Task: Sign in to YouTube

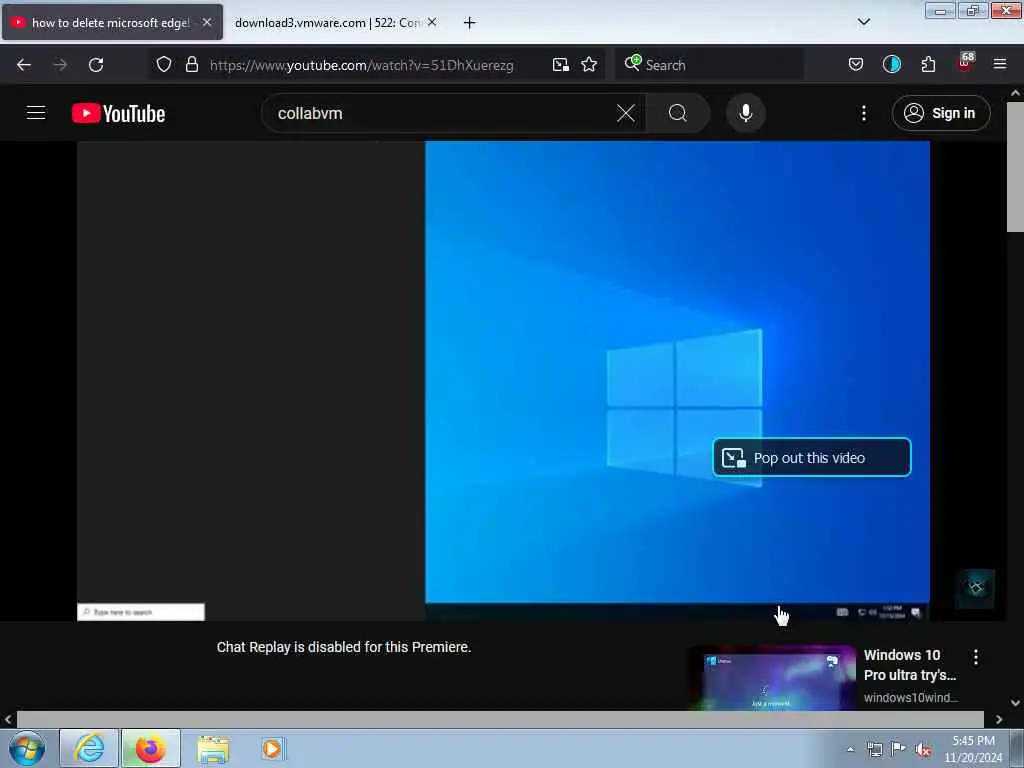Action: (x=941, y=113)
